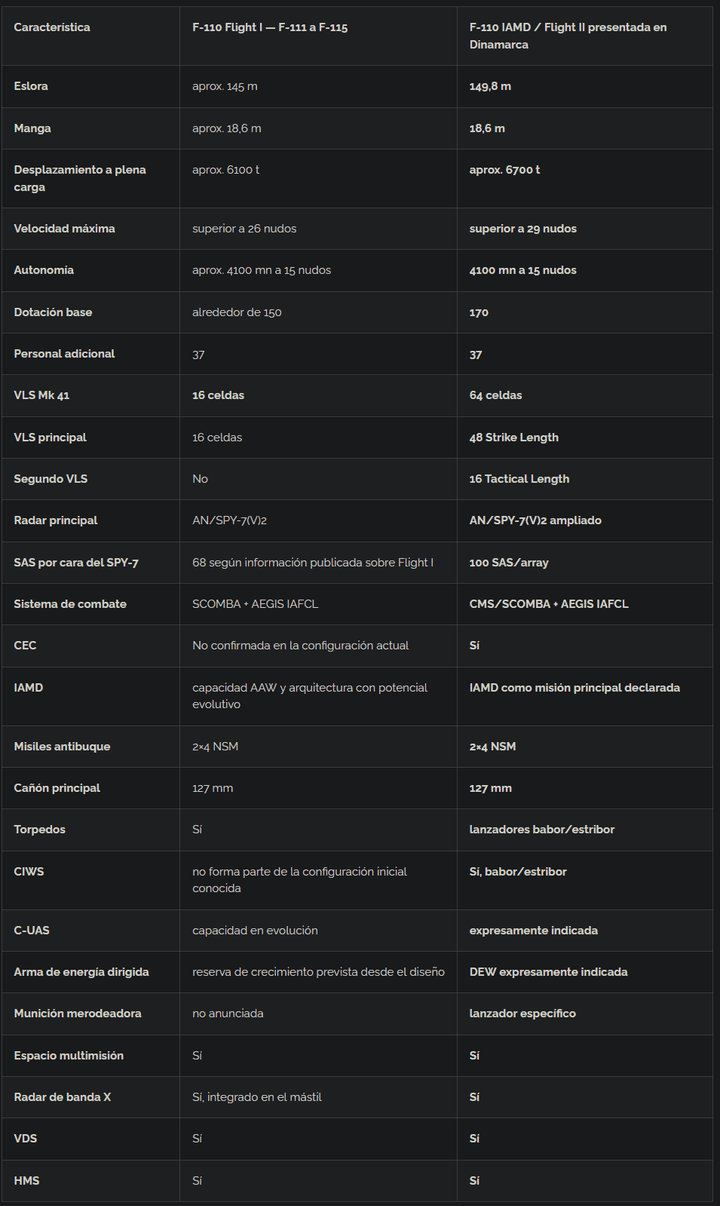Select 'Sí, integrado en el mástil' cell

point(257,1097)
